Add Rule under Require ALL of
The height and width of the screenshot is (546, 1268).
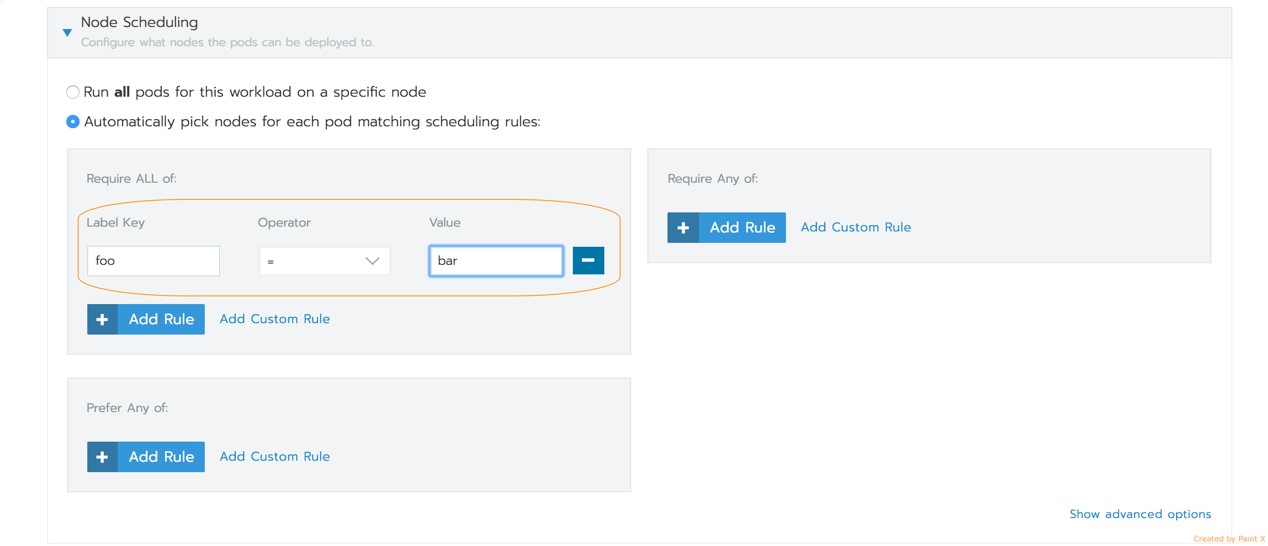[161, 320]
